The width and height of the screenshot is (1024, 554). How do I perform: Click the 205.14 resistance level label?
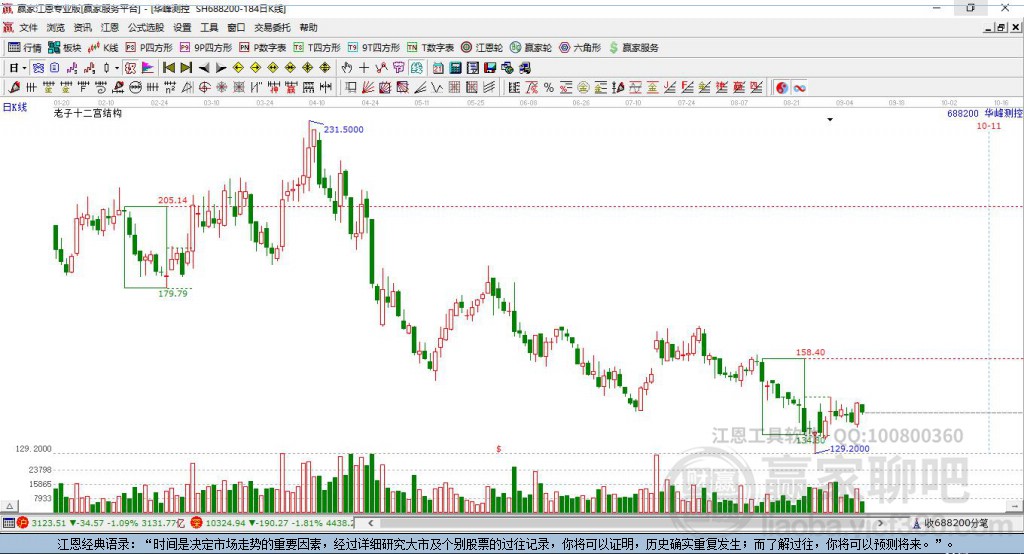coord(172,200)
